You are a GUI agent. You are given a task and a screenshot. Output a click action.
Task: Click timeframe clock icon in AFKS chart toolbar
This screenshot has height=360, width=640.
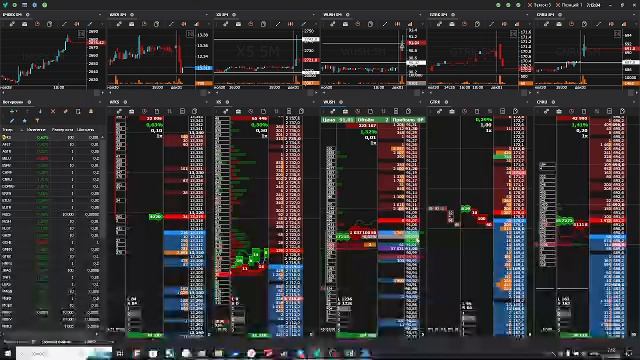(144, 24)
